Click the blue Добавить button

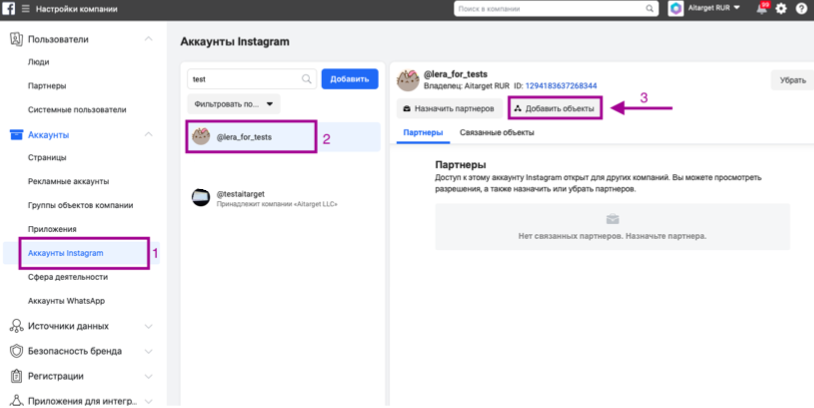tap(349, 78)
